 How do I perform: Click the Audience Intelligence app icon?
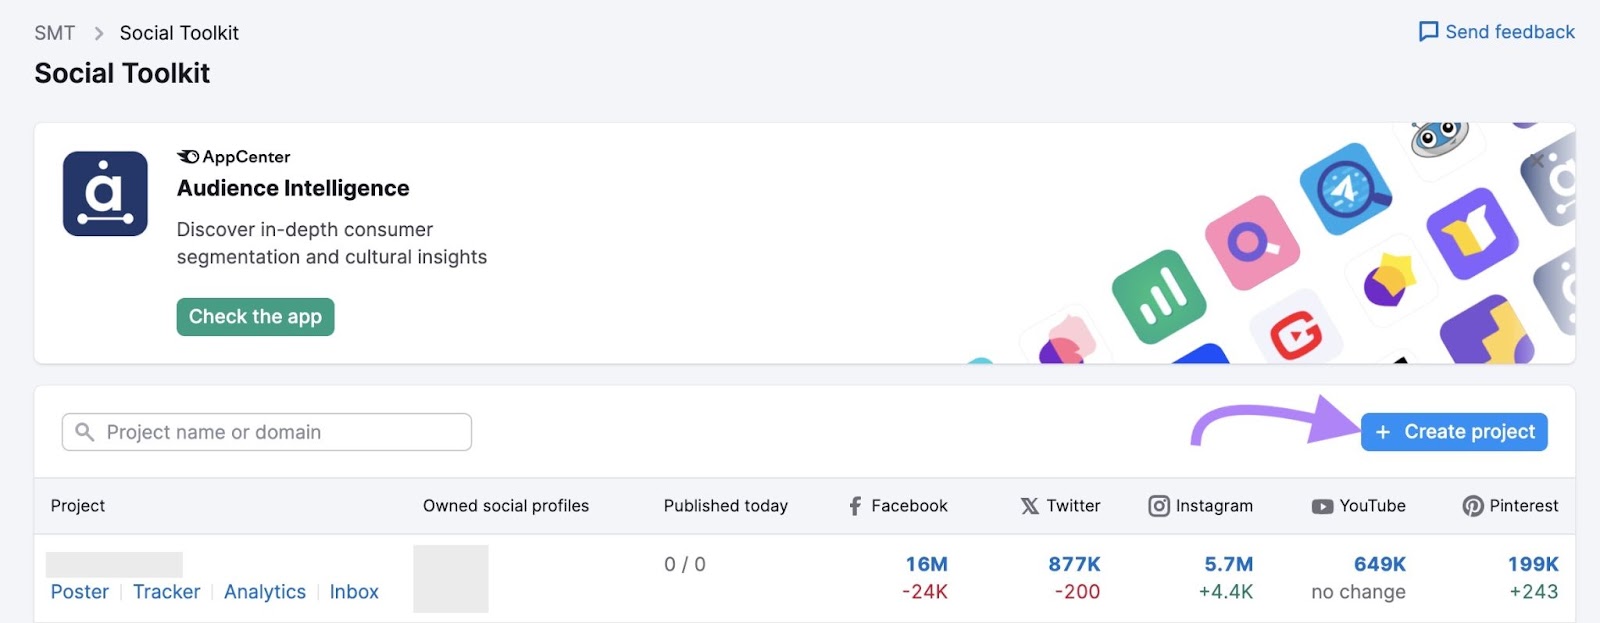coord(105,194)
